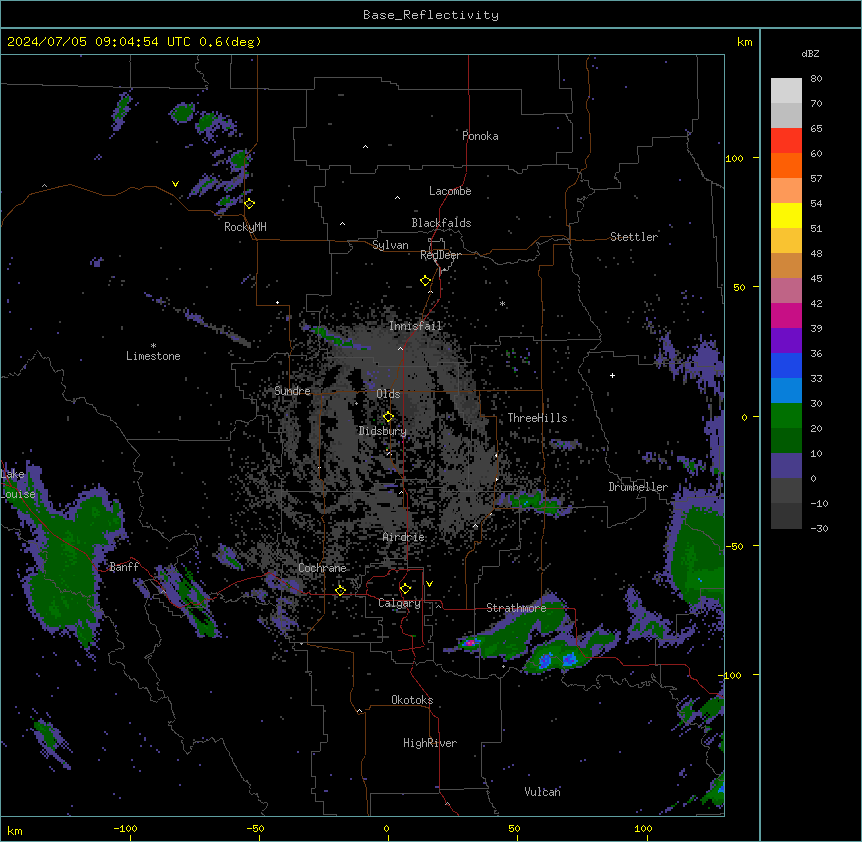Click the dBZ legend heading
Screen dimensions: 862x842
810,54
